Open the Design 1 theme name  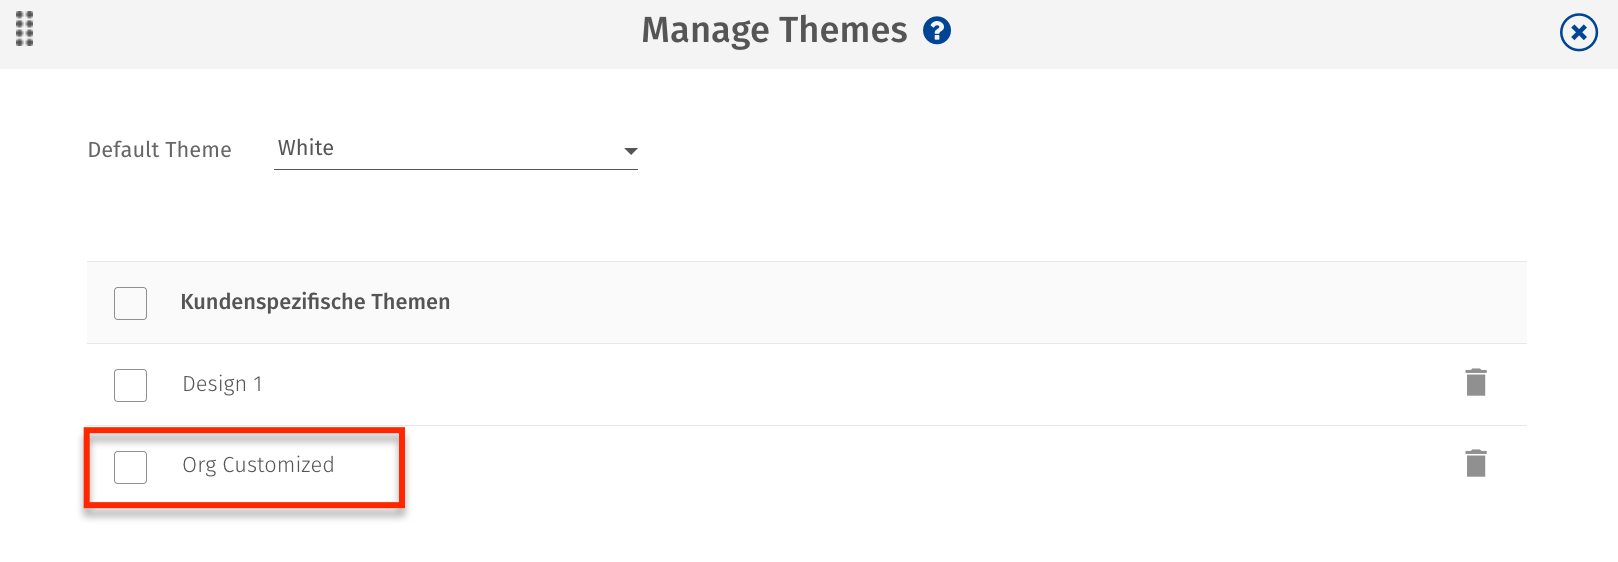(222, 384)
